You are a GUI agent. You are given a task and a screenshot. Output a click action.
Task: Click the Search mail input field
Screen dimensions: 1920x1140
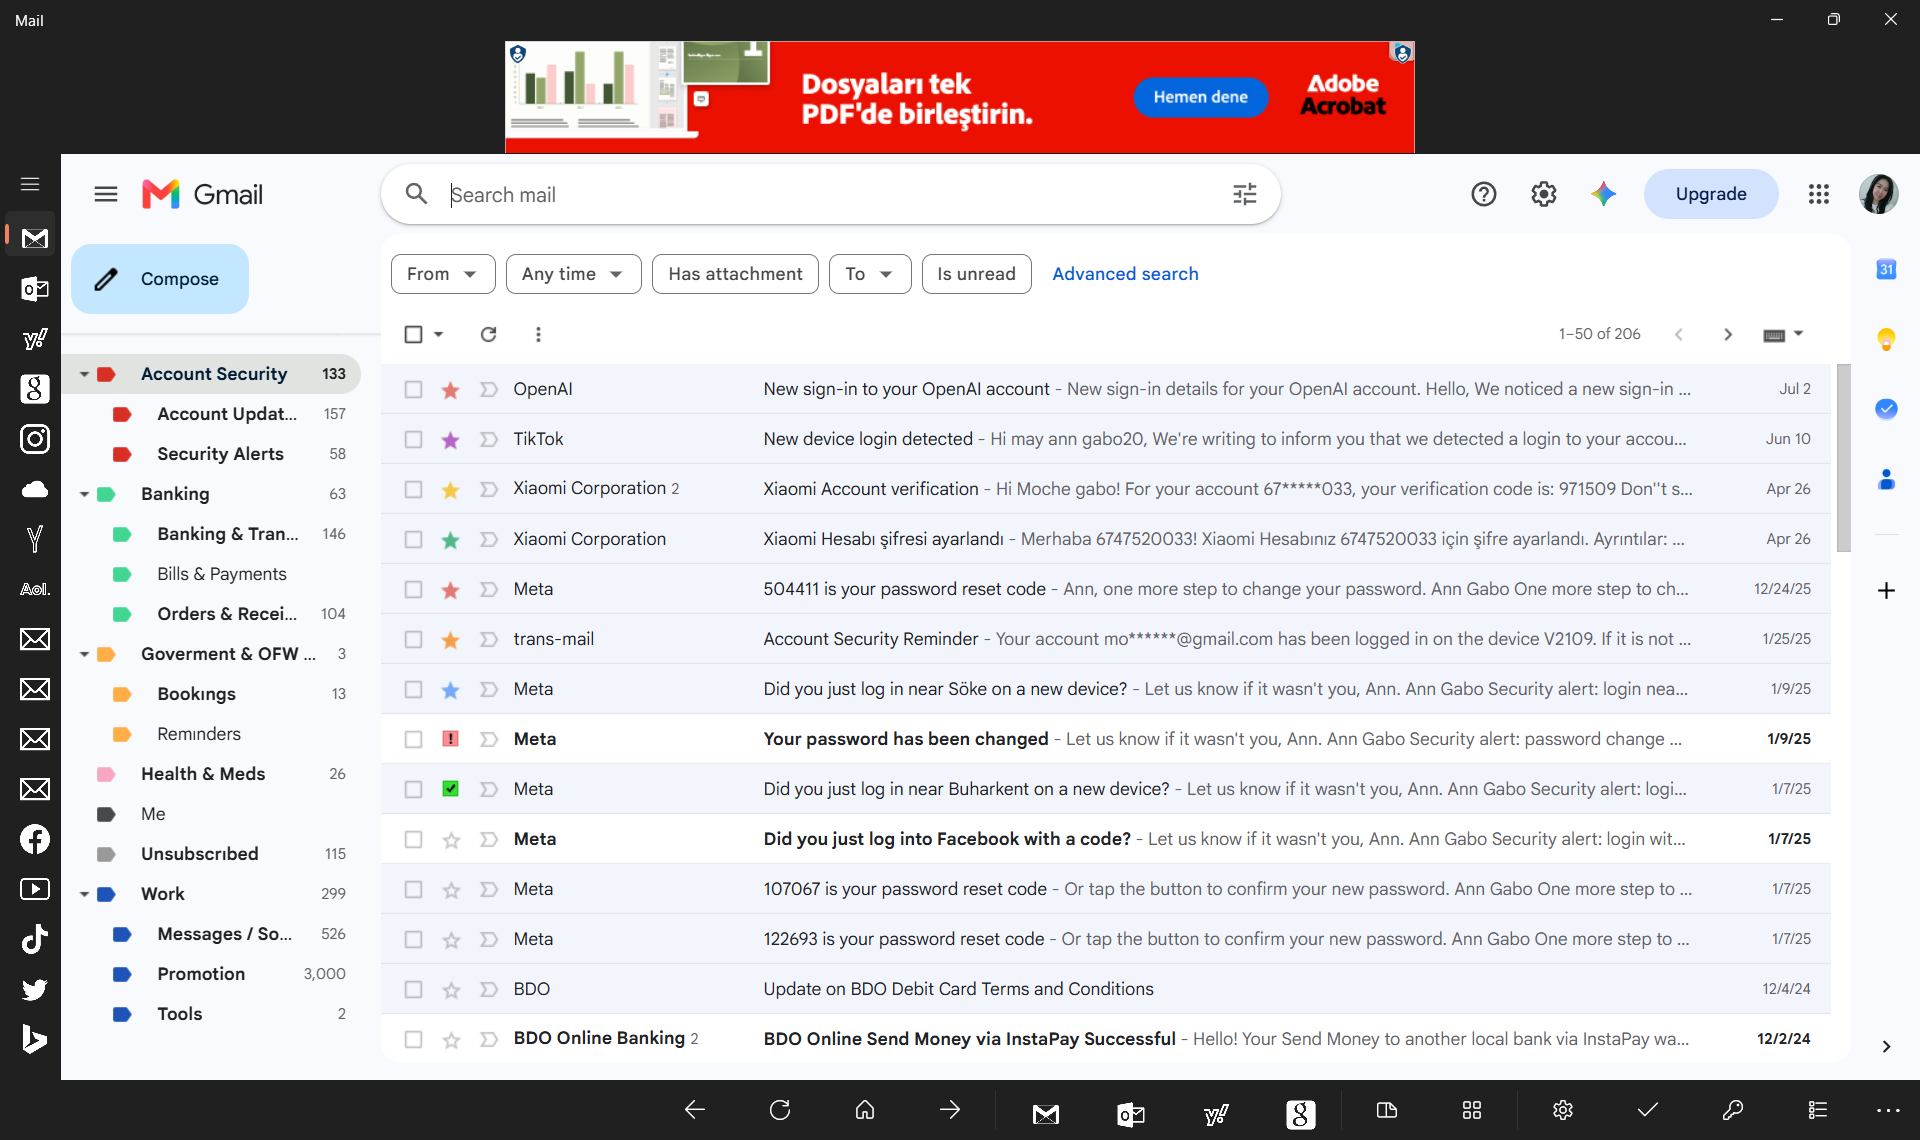(830, 194)
